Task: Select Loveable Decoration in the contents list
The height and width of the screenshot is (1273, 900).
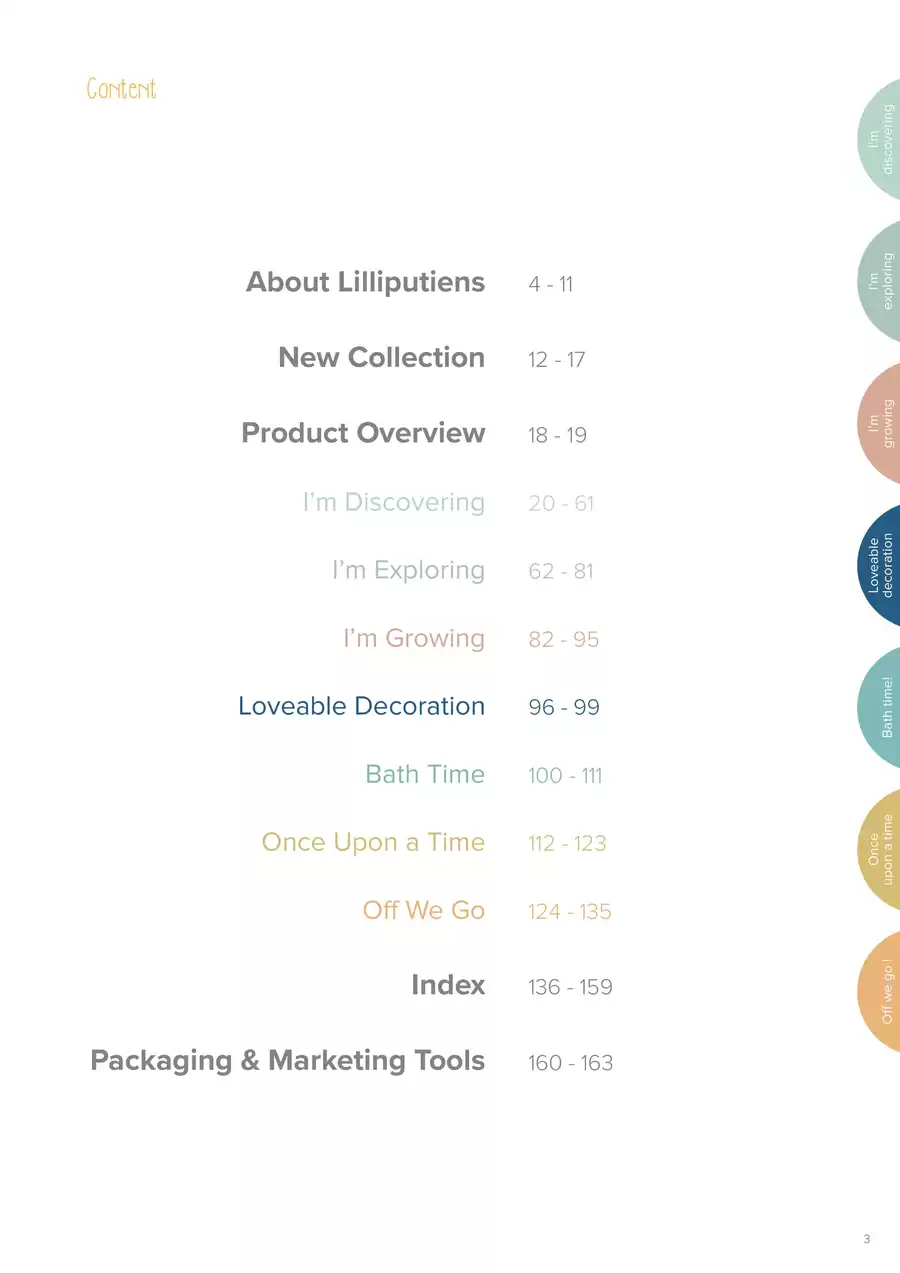Action: click(361, 706)
